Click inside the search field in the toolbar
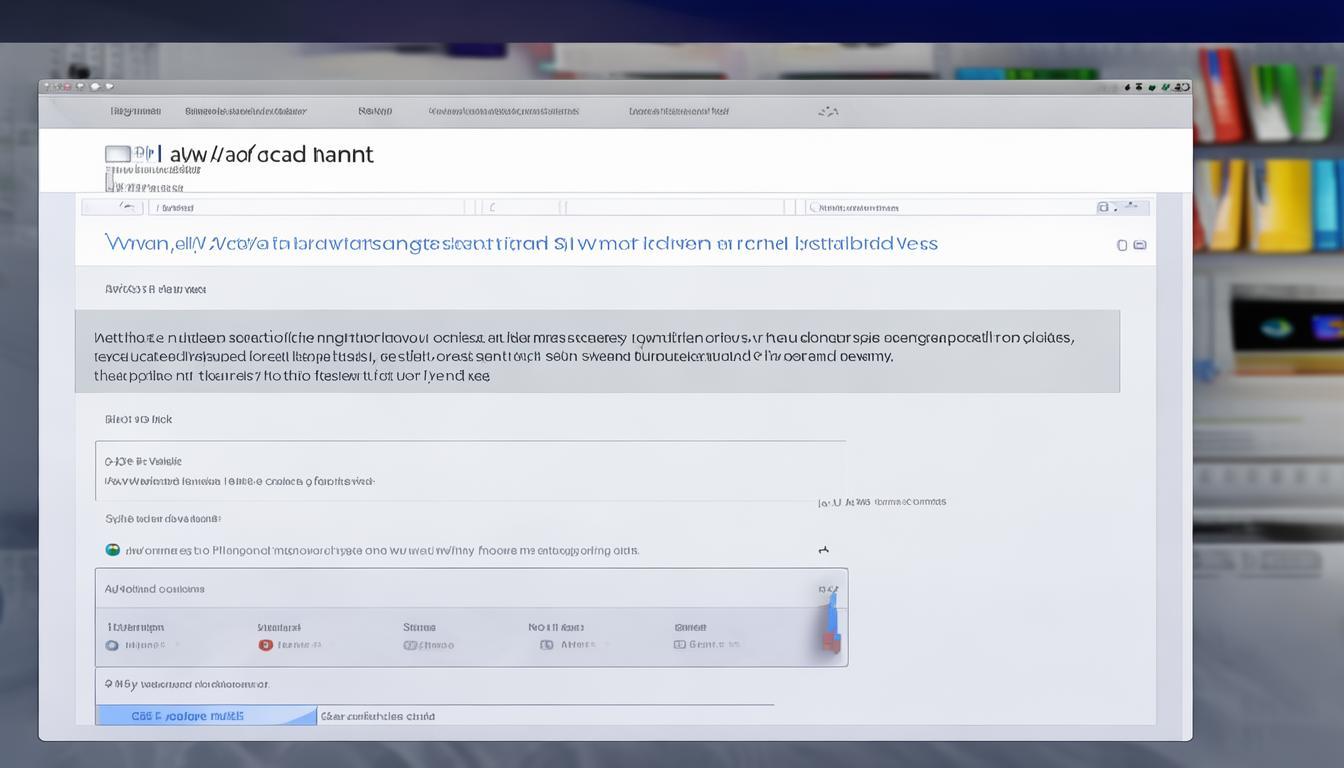1344x768 pixels. (x=950, y=207)
